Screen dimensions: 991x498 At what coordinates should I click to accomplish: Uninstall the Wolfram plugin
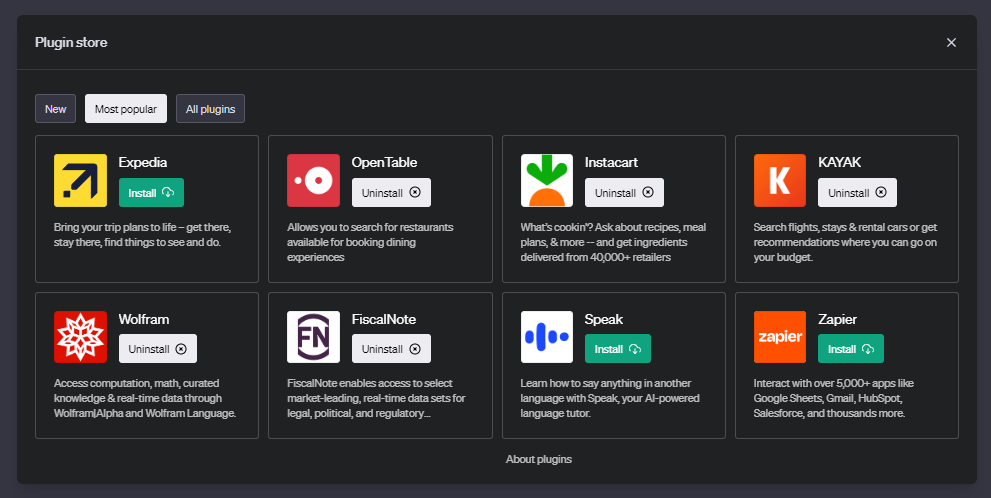pos(158,349)
